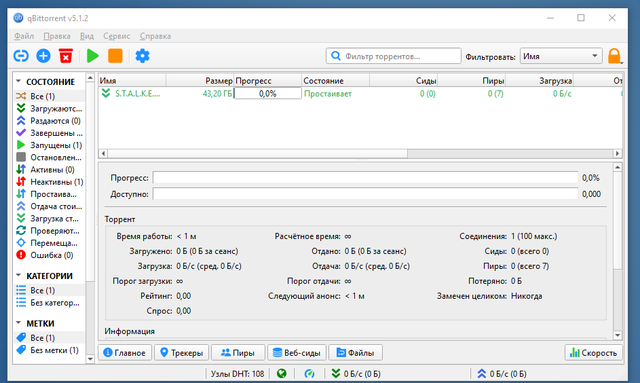This screenshot has width=640, height=383.
Task: Select the Перемещаются filter
Action: pyautogui.click(x=49, y=243)
